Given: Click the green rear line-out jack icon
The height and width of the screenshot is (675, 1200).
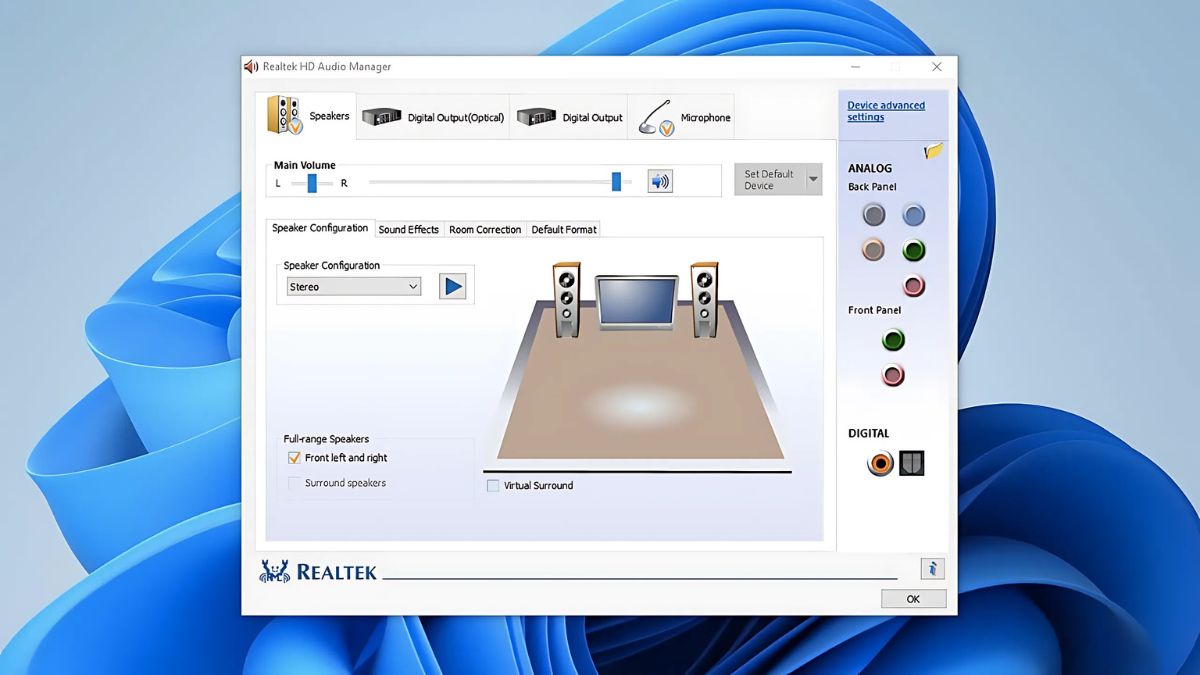Looking at the screenshot, I should point(913,250).
